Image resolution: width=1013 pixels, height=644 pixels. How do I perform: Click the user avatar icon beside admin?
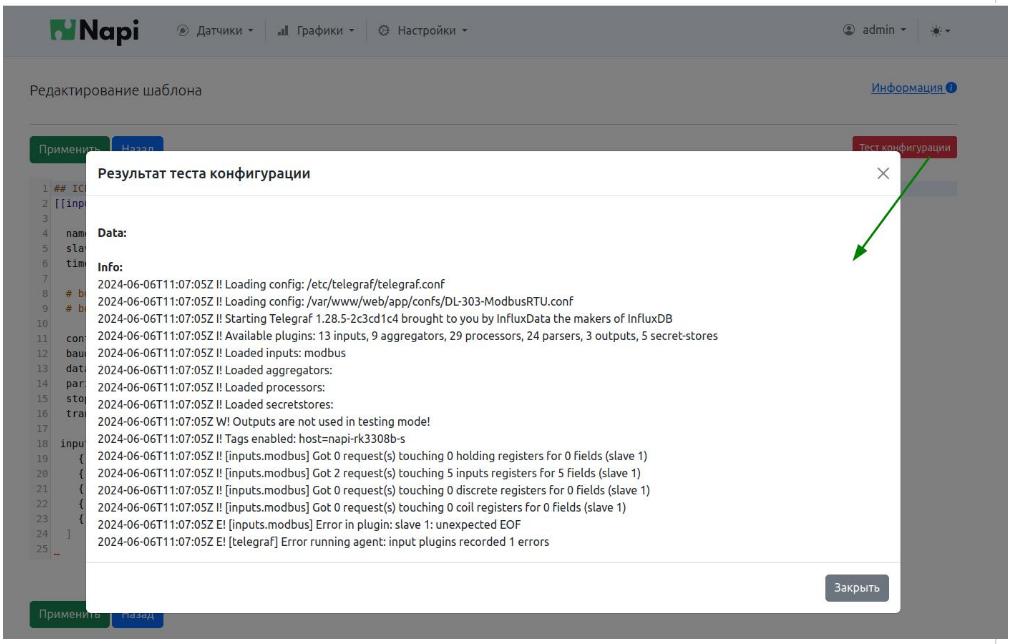pyautogui.click(x=850, y=31)
